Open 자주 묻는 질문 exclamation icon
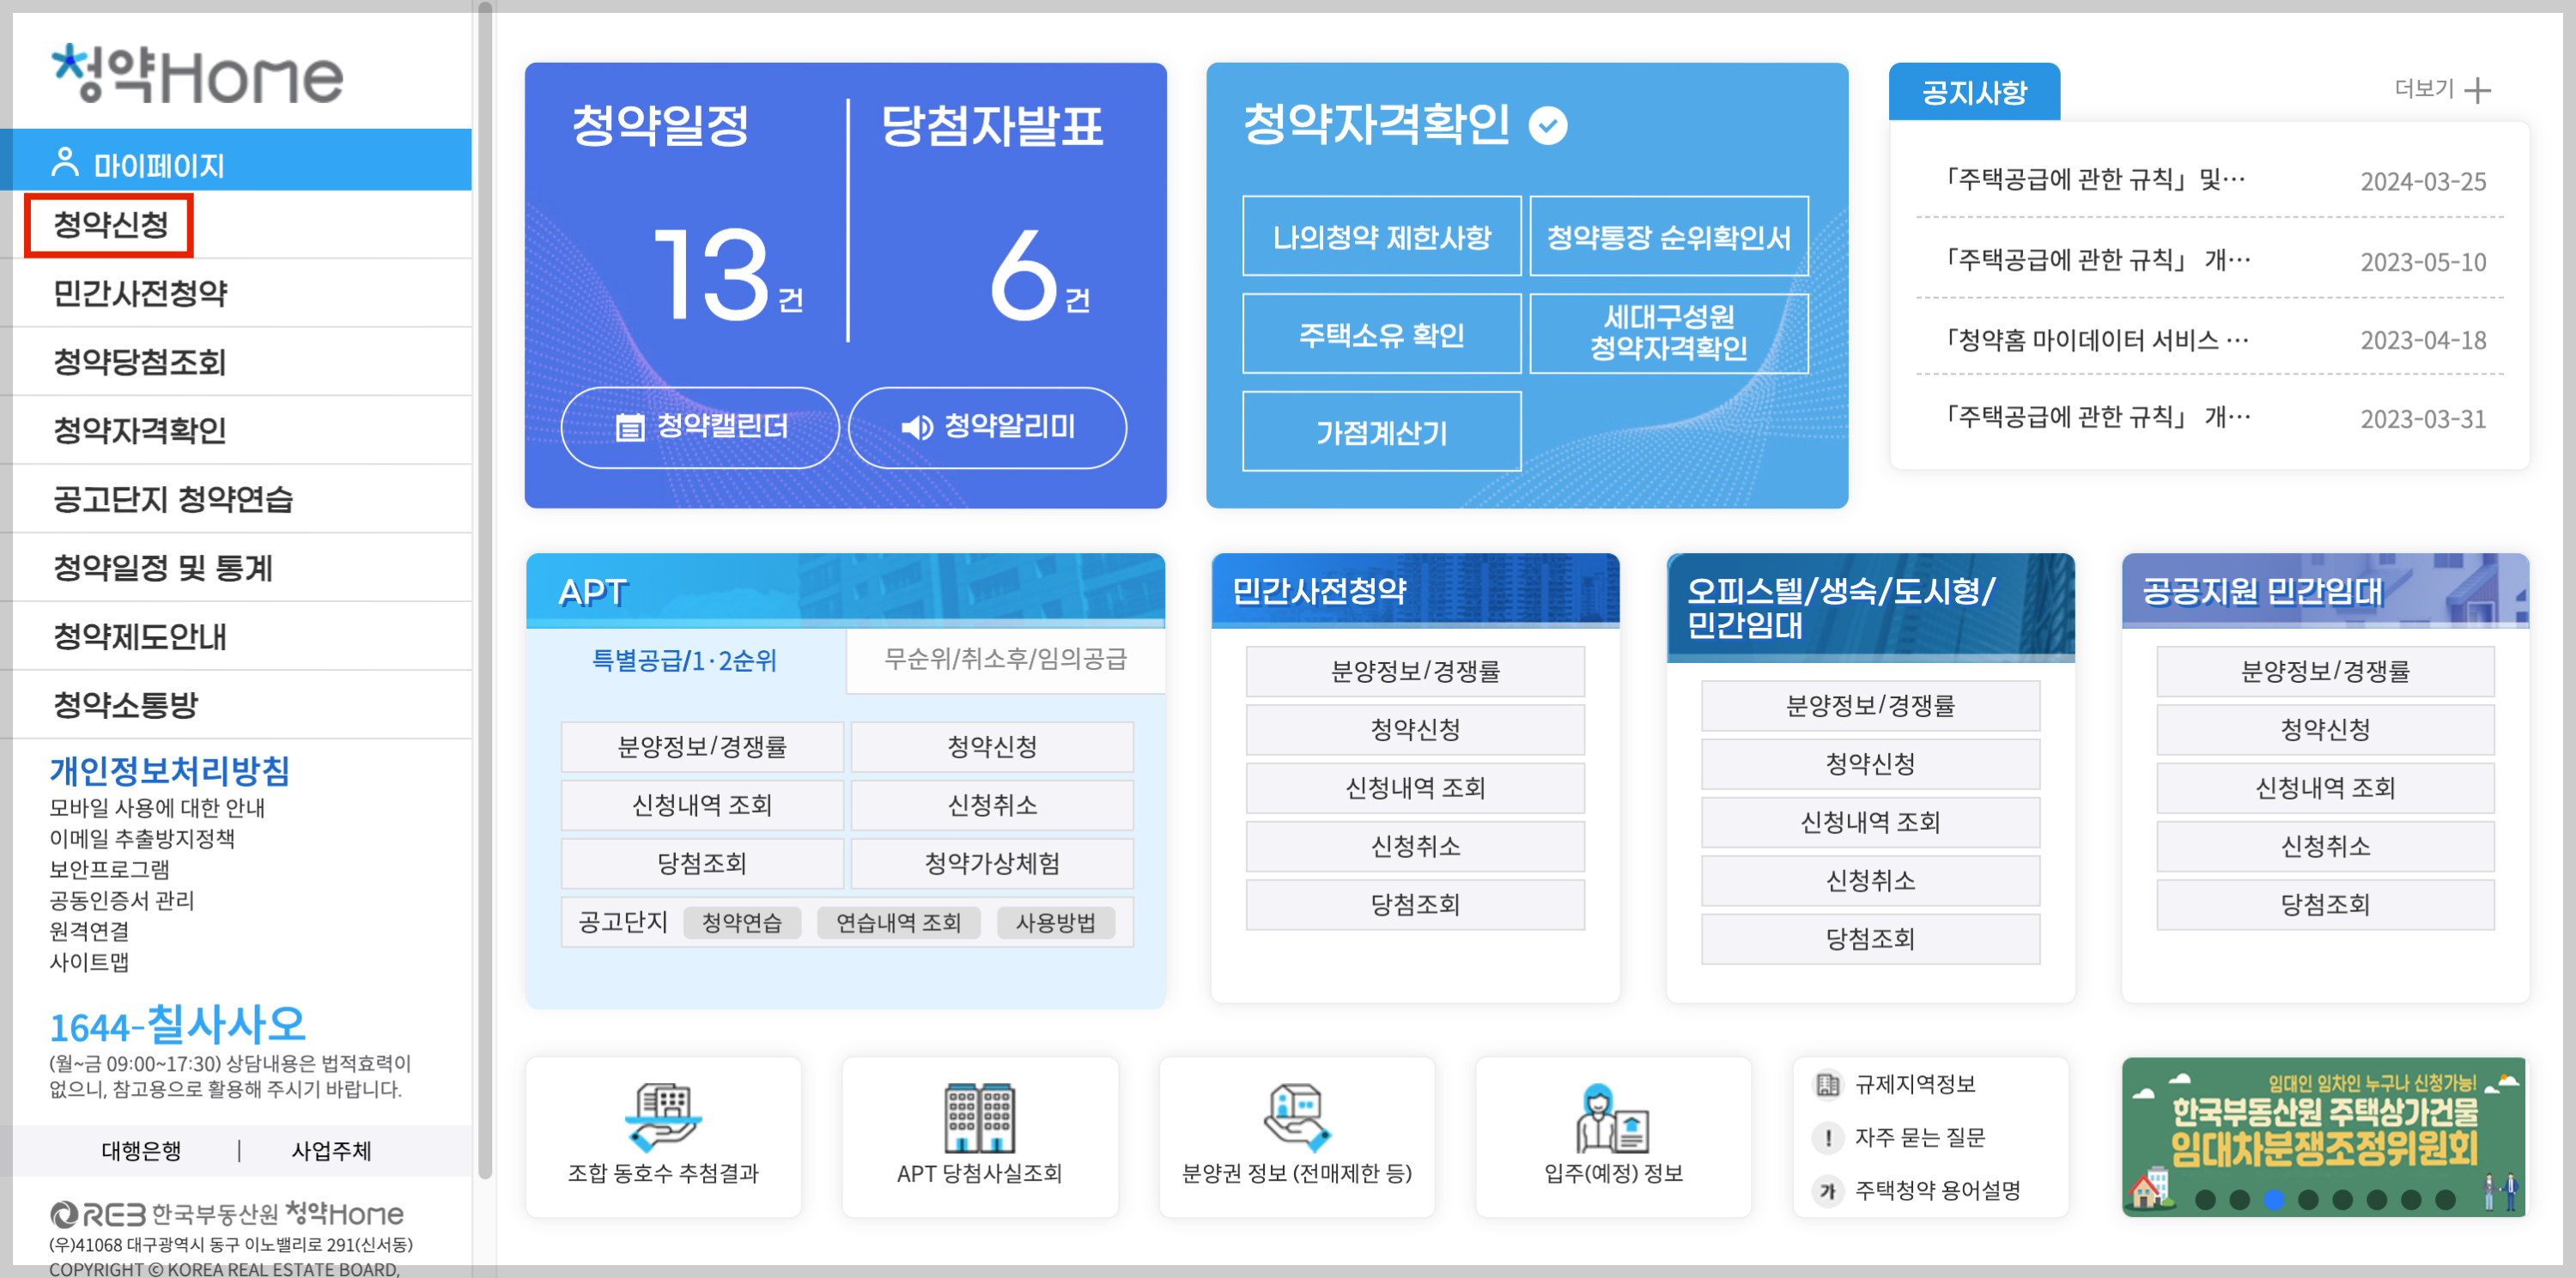Screen dimensions: 2576x1278 1827,1137
